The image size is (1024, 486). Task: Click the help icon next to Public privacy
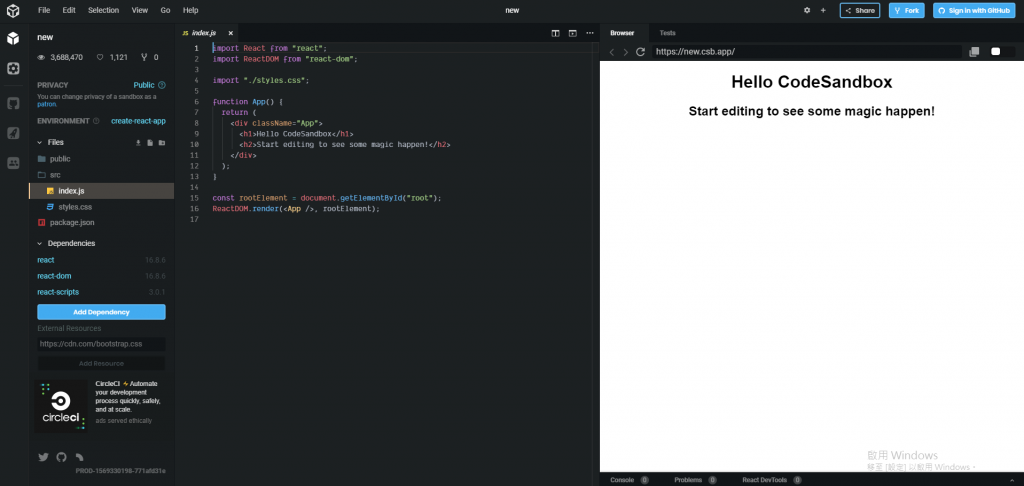tap(162, 85)
